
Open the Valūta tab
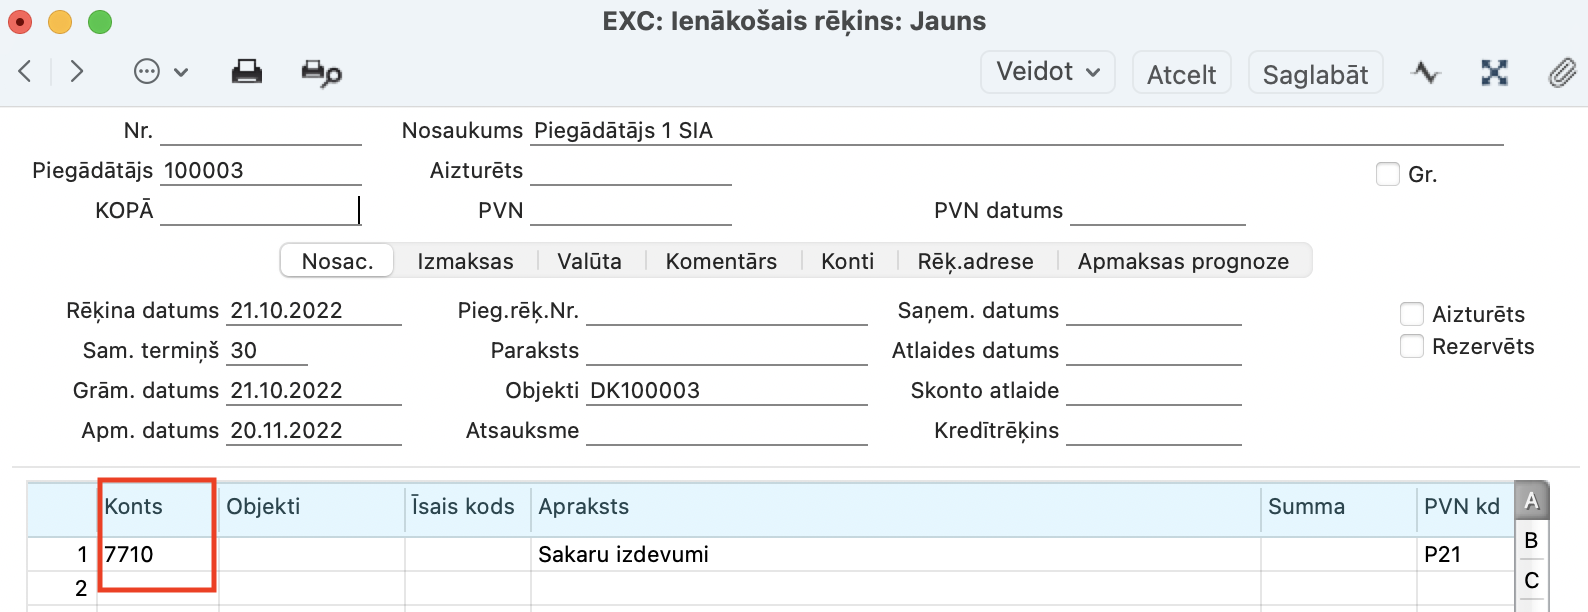click(589, 261)
